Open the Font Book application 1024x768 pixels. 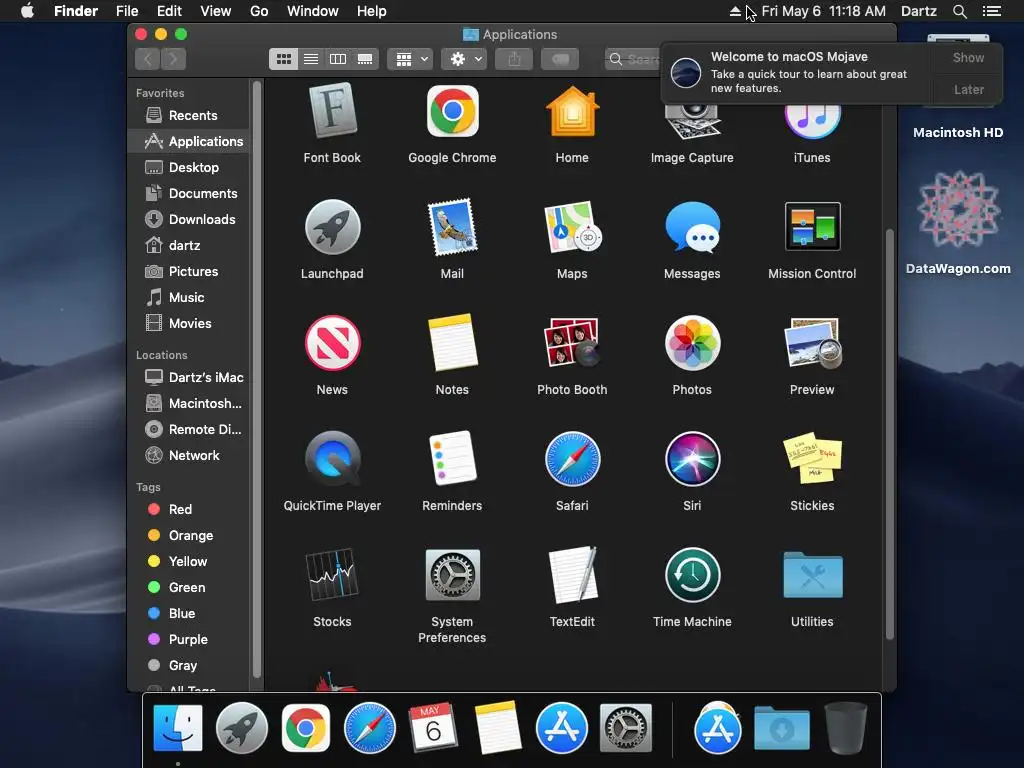332,111
